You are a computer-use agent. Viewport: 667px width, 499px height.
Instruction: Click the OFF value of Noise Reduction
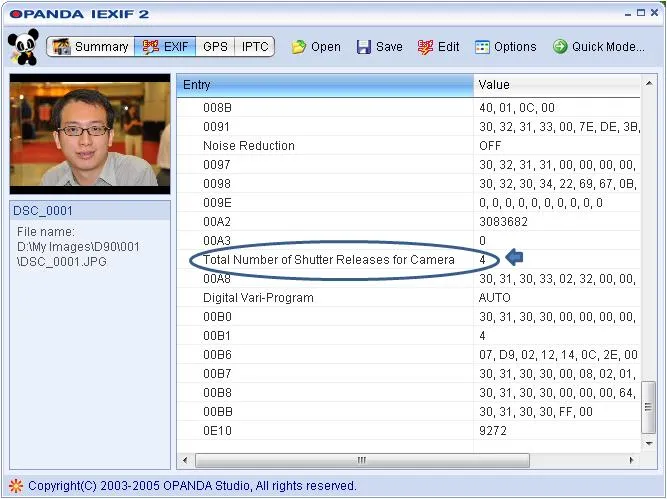coord(490,146)
